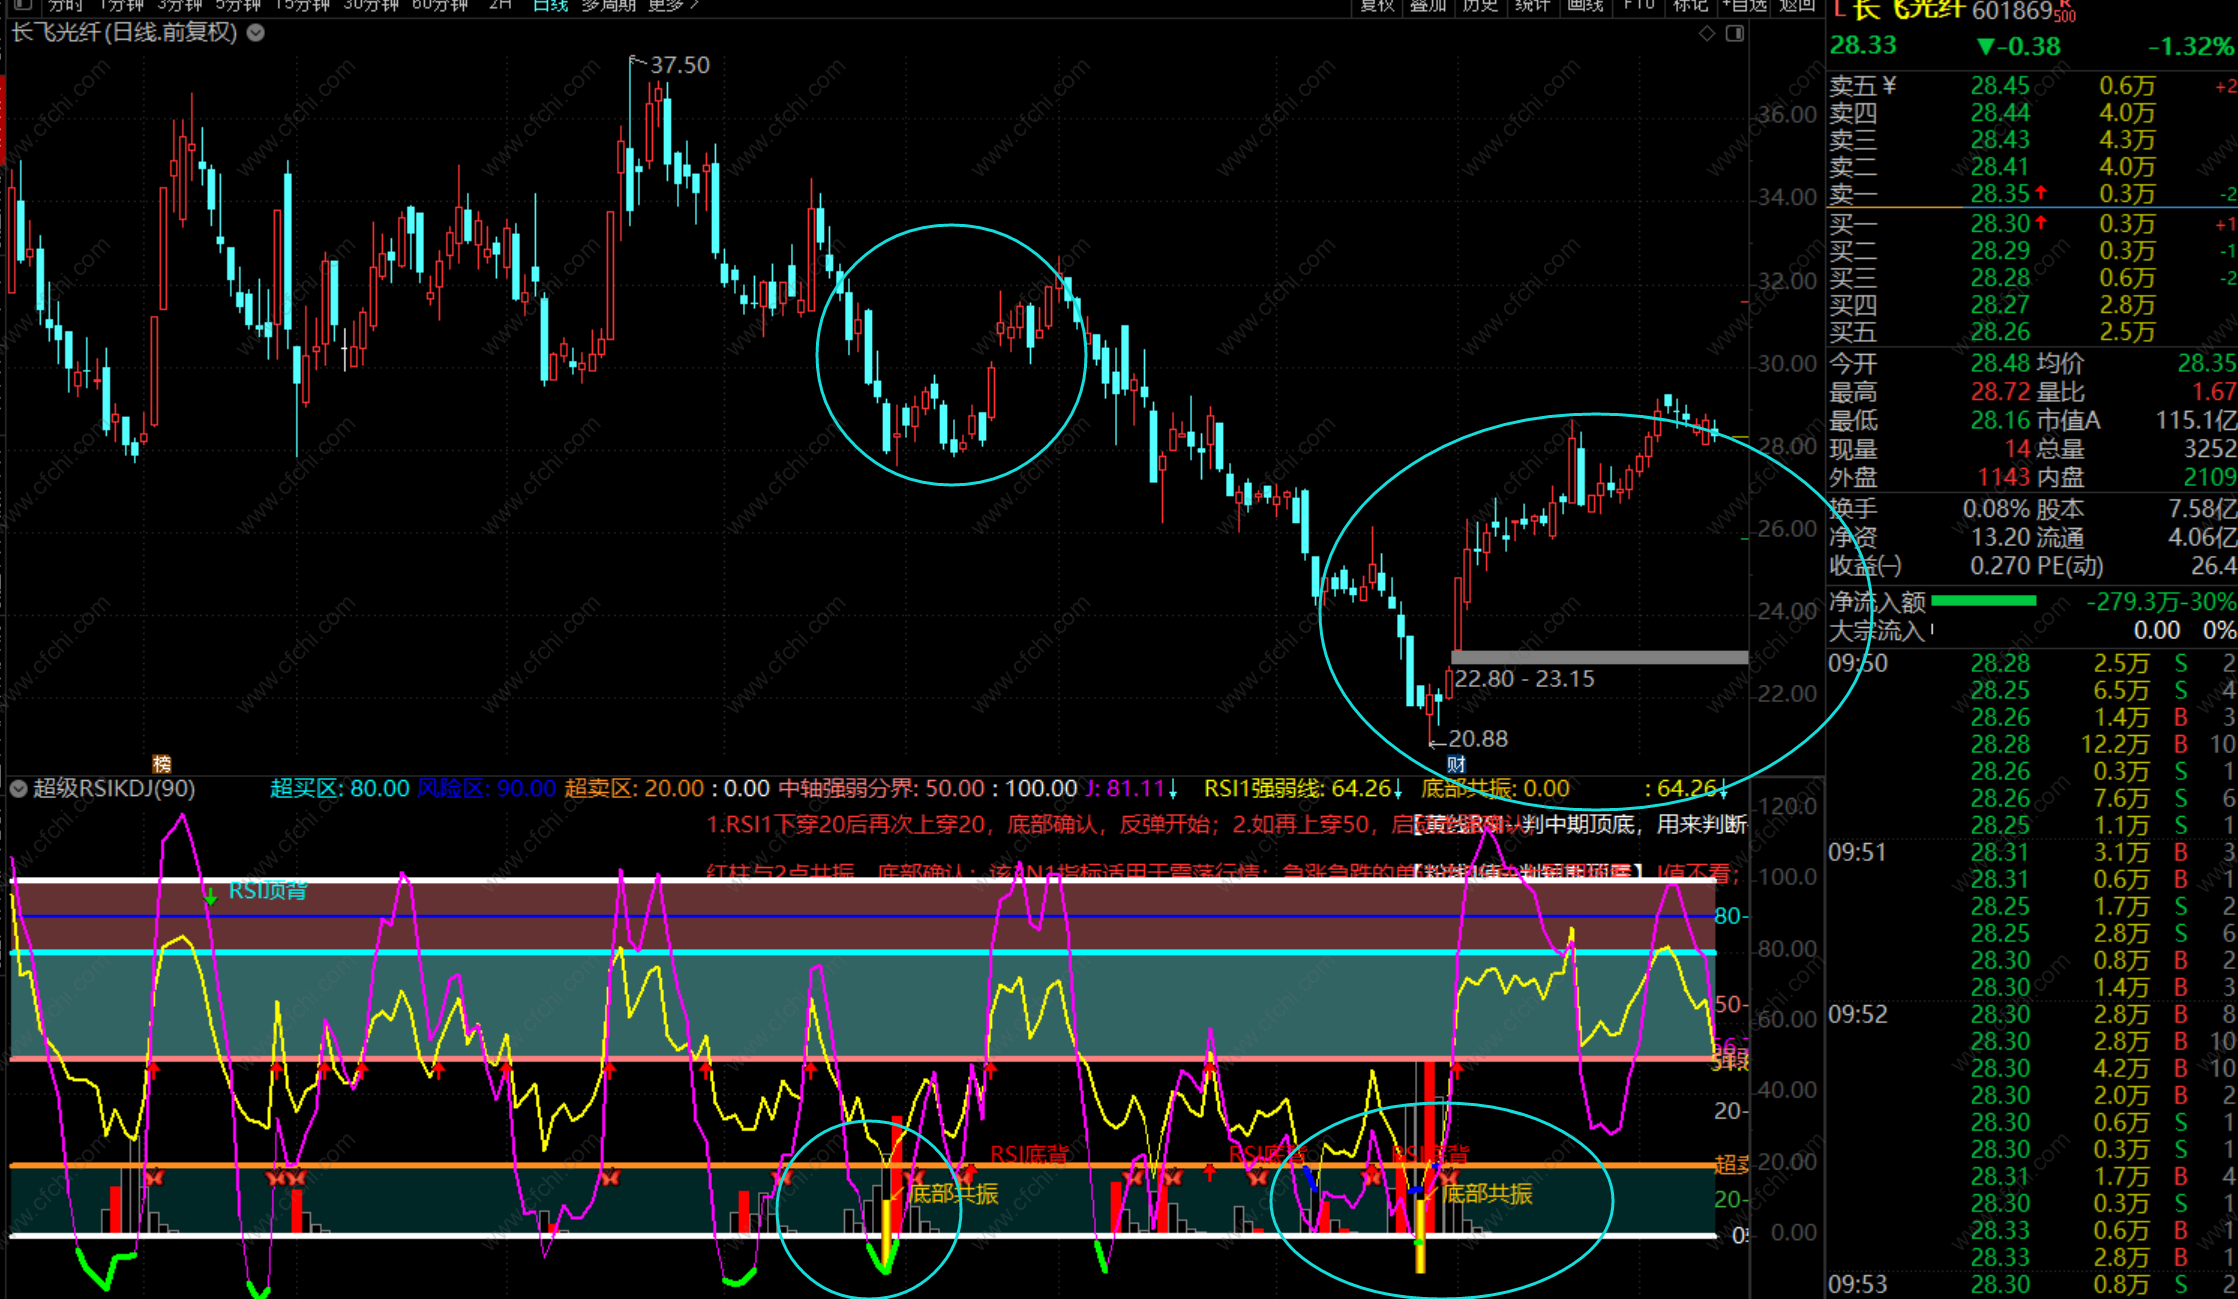Click the green RSI顶背 arrow marker
Viewport: 2238px width, 1299px height.
tap(210, 896)
